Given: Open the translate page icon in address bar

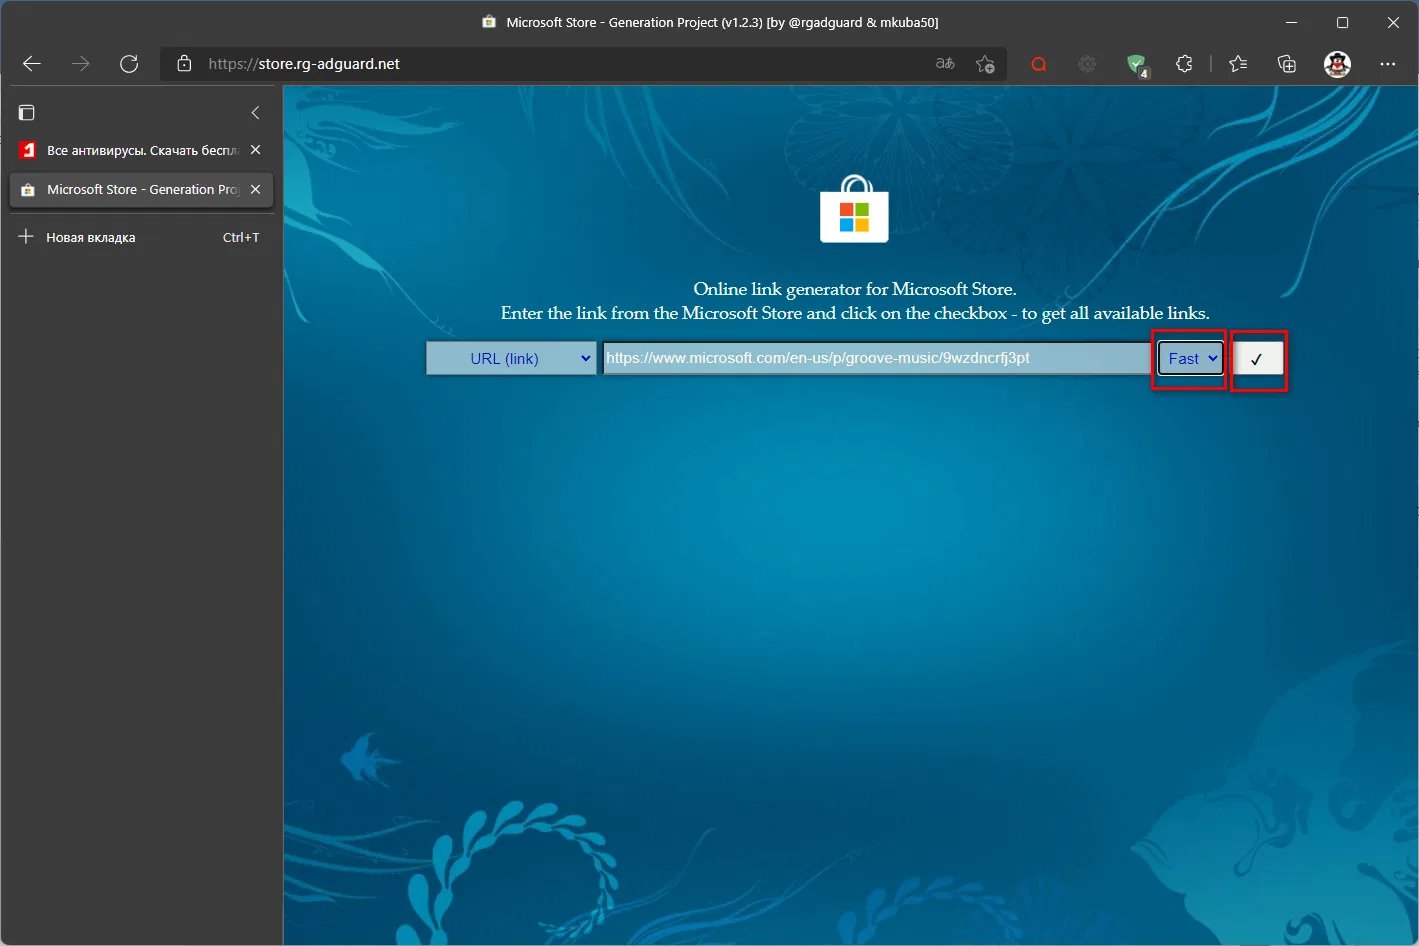Looking at the screenshot, I should 945,64.
